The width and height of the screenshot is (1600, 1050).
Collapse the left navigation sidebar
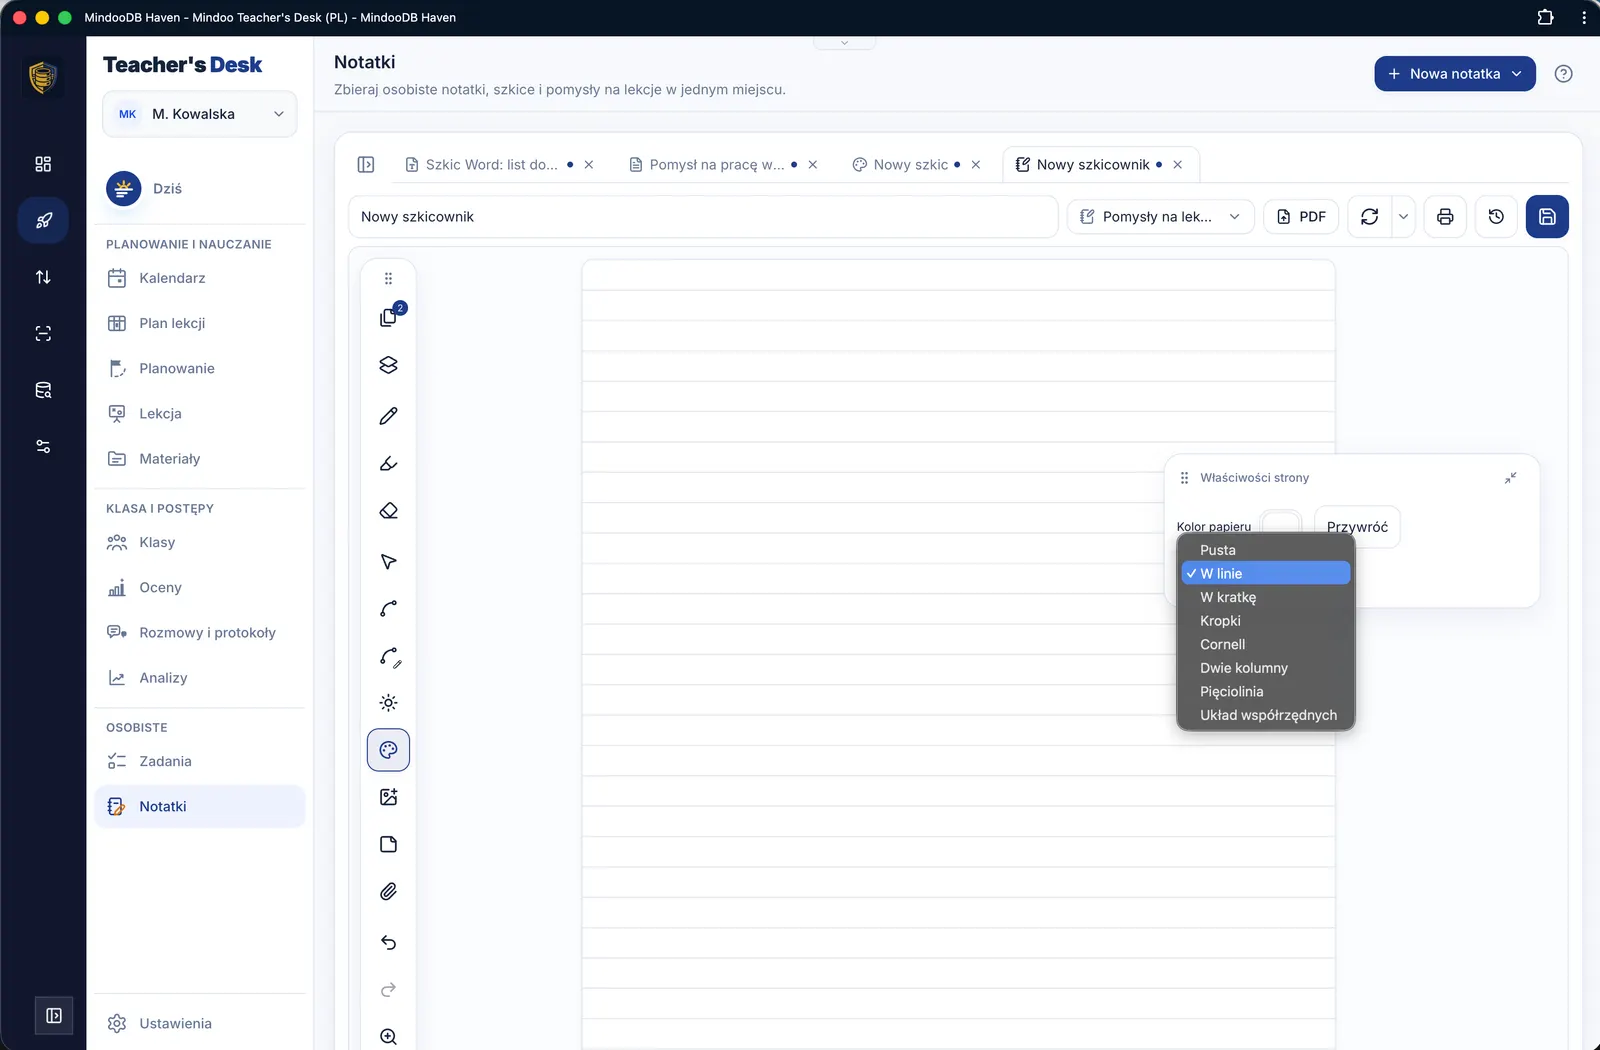(54, 1016)
